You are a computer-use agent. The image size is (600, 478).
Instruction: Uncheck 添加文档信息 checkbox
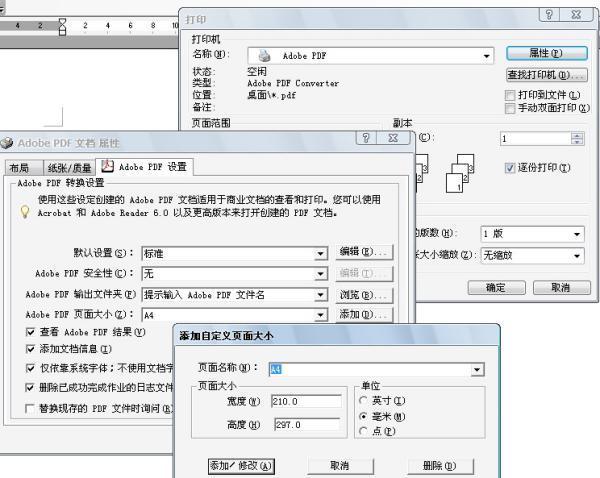30,349
